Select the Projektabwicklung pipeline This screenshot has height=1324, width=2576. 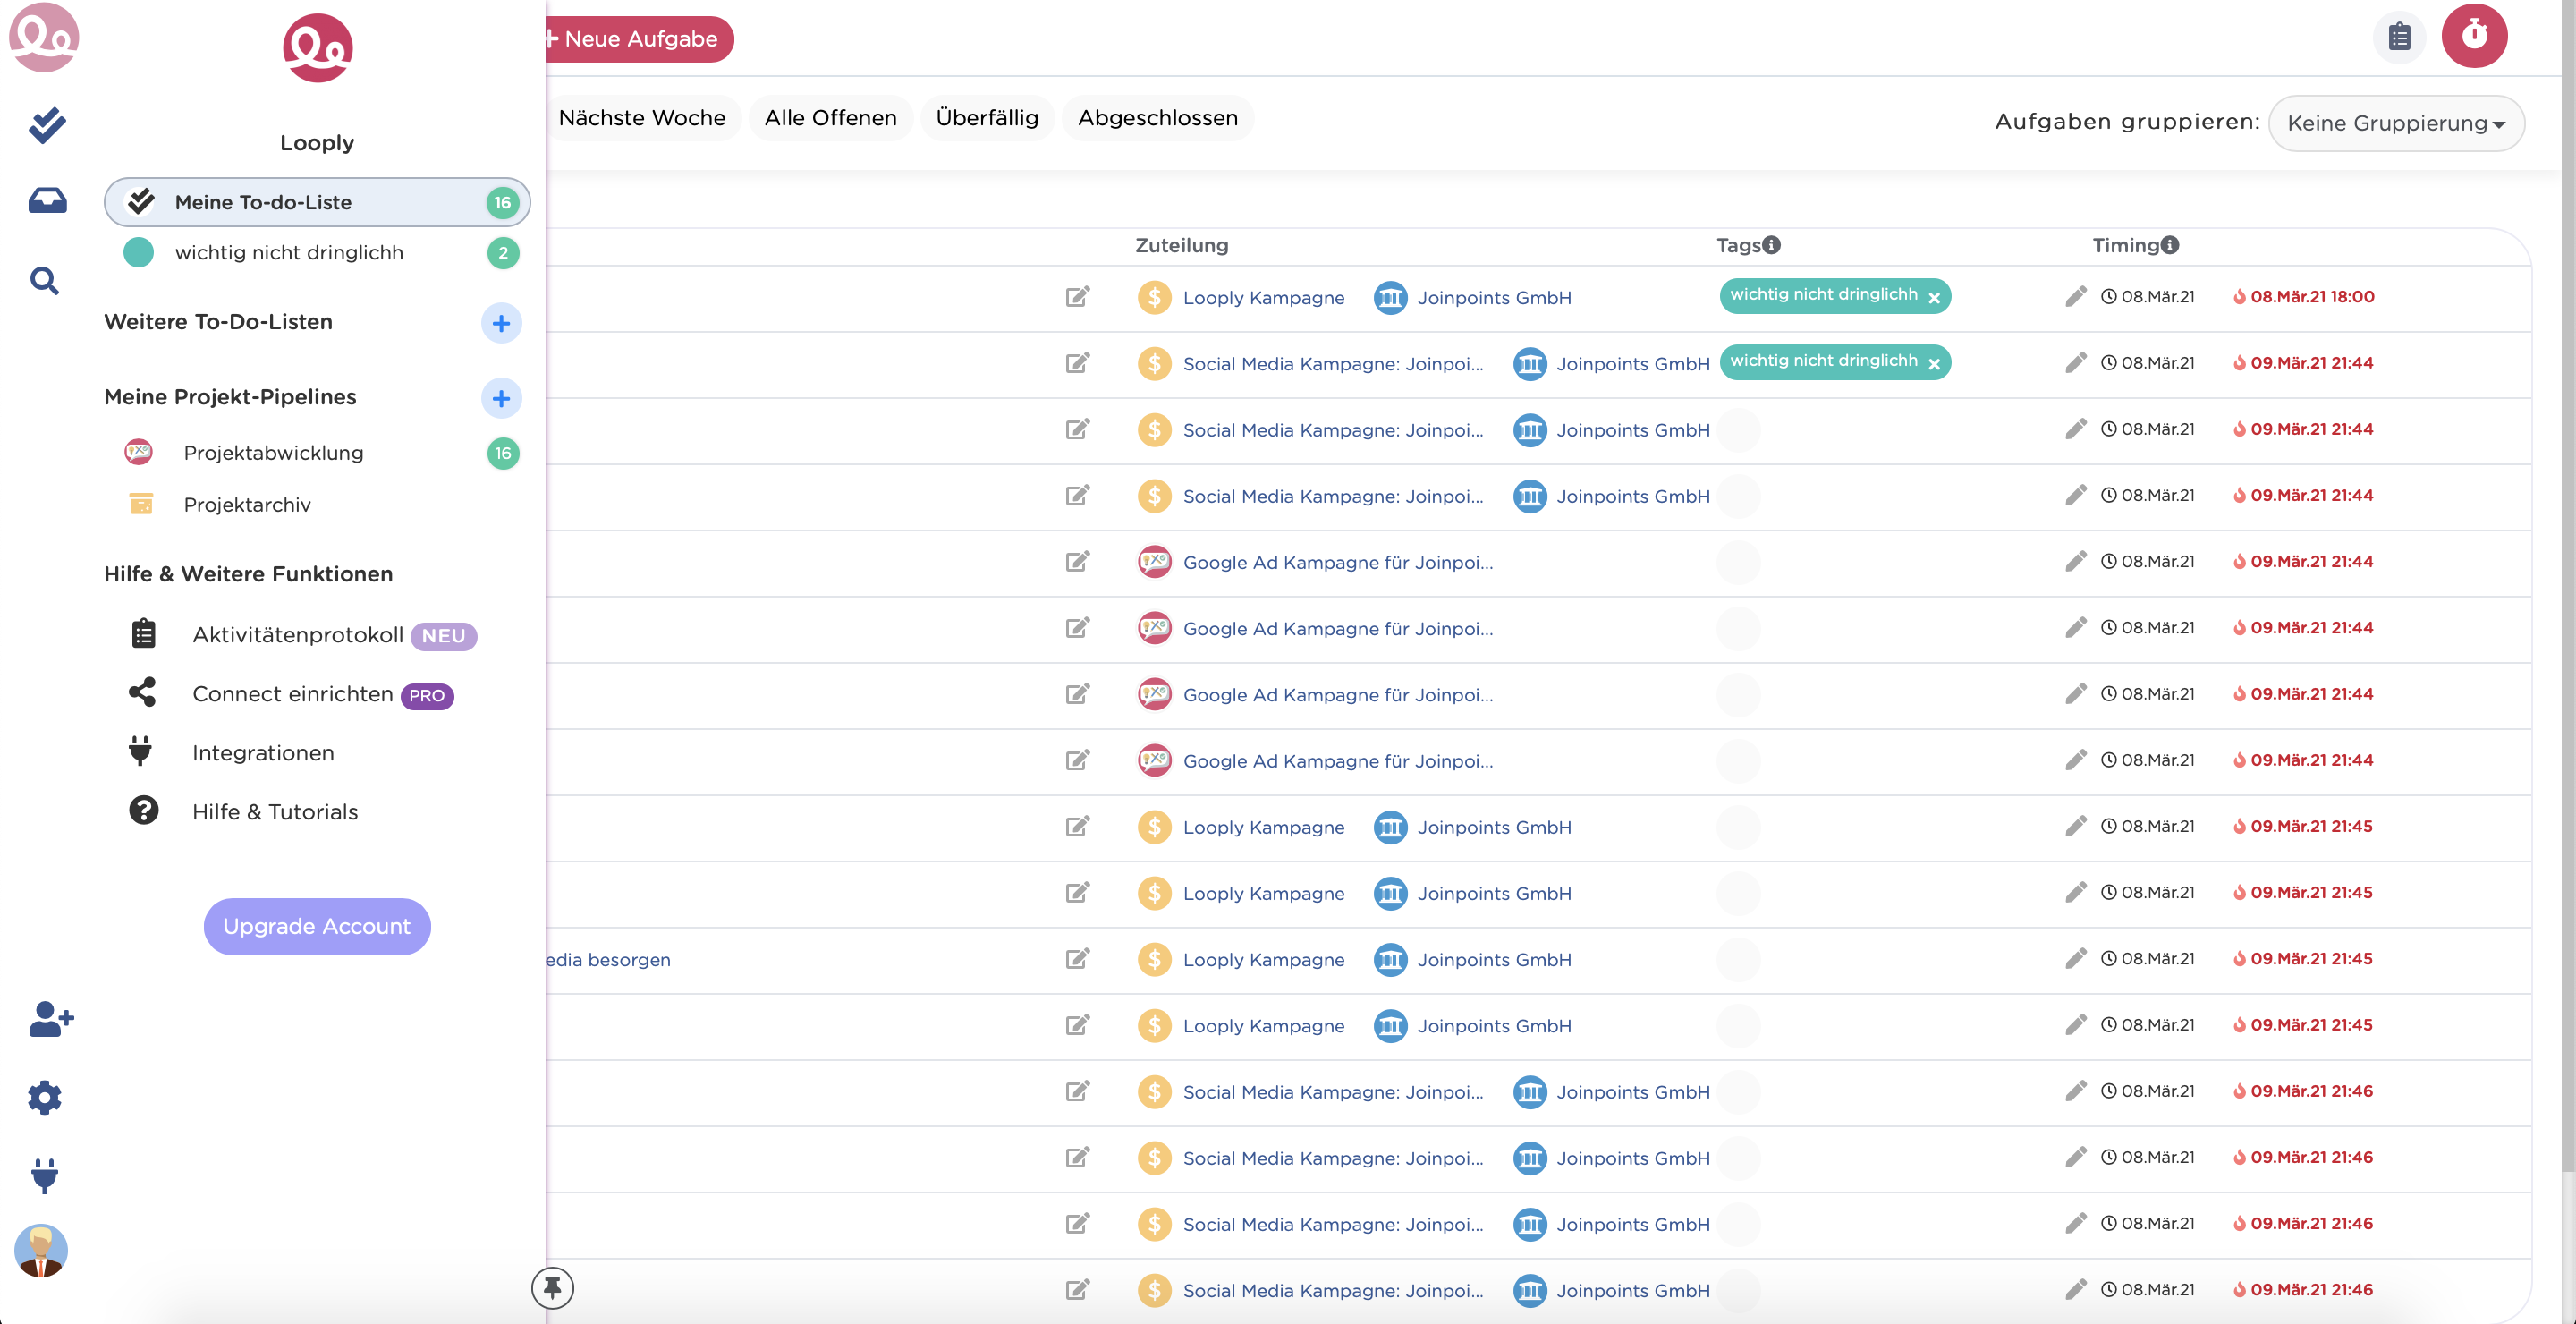click(274, 452)
